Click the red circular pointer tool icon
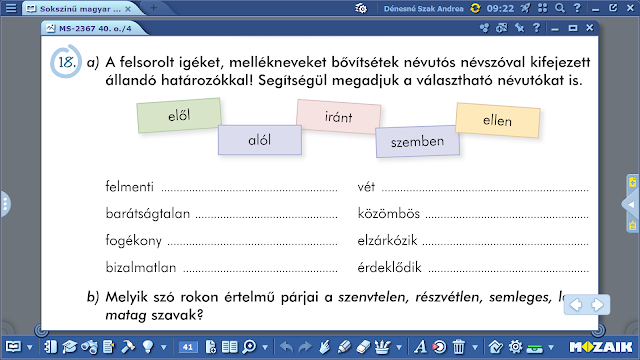640x360 pixels. tap(439, 347)
